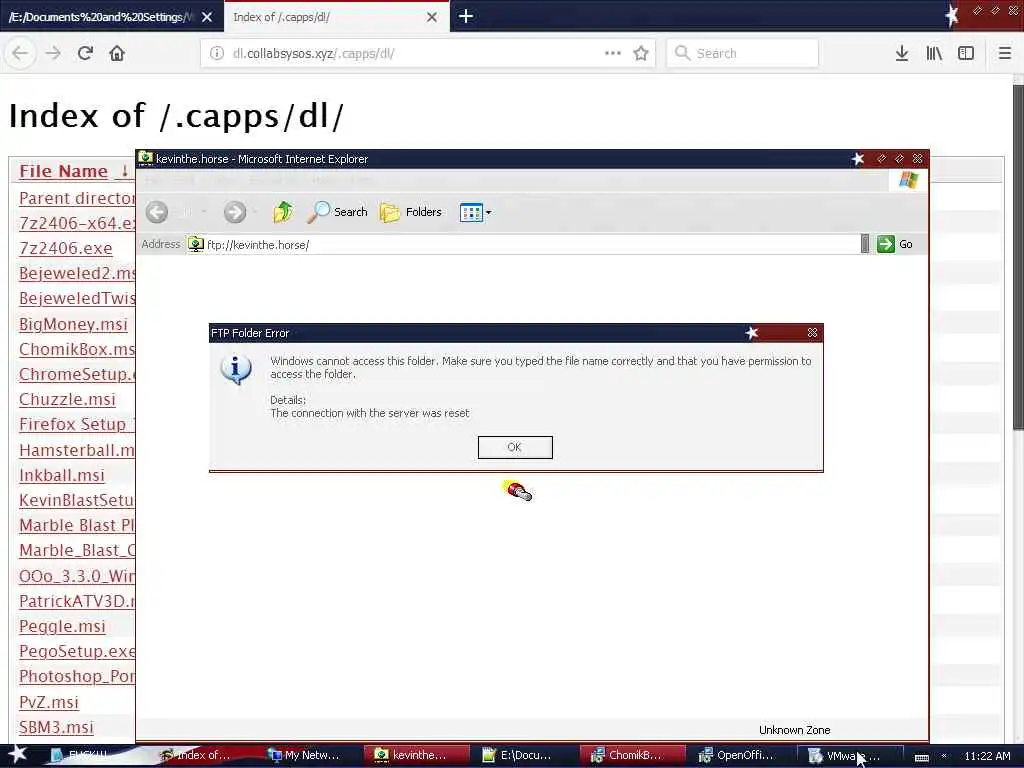Bookmark this page with the star
Screen dimensions: 1024x768
tap(641, 53)
